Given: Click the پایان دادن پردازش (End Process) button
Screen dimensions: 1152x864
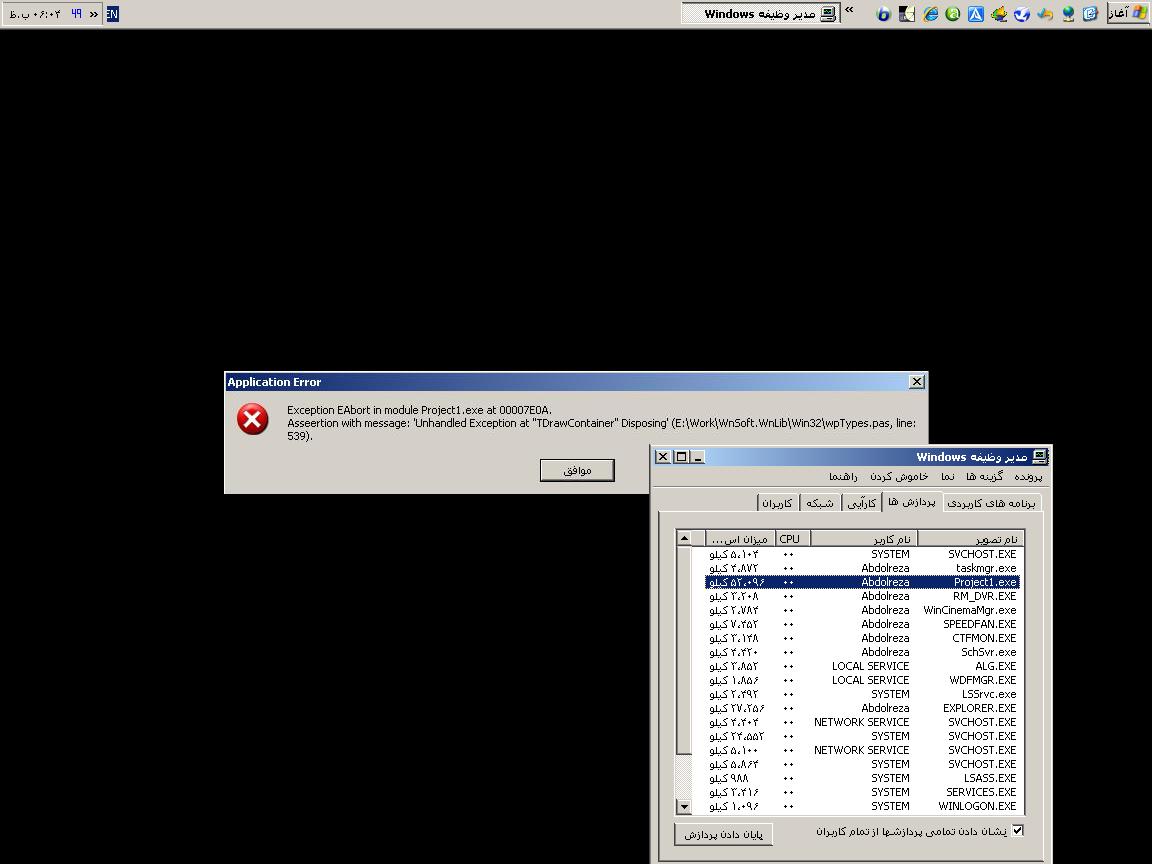Looking at the screenshot, I should (723, 834).
